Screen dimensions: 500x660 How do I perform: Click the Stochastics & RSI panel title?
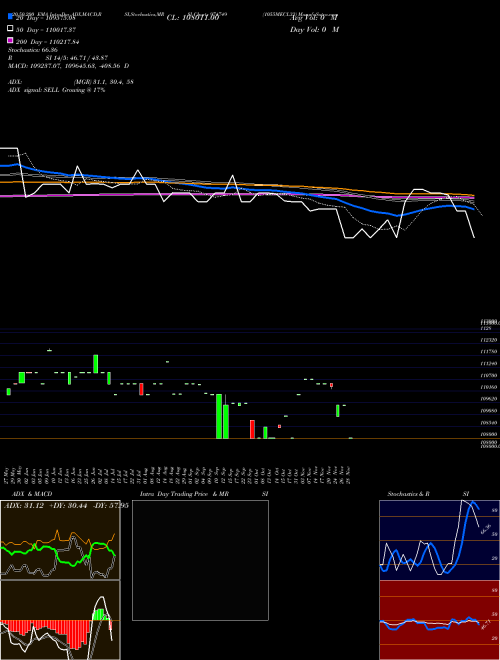pyautogui.click(x=428, y=494)
